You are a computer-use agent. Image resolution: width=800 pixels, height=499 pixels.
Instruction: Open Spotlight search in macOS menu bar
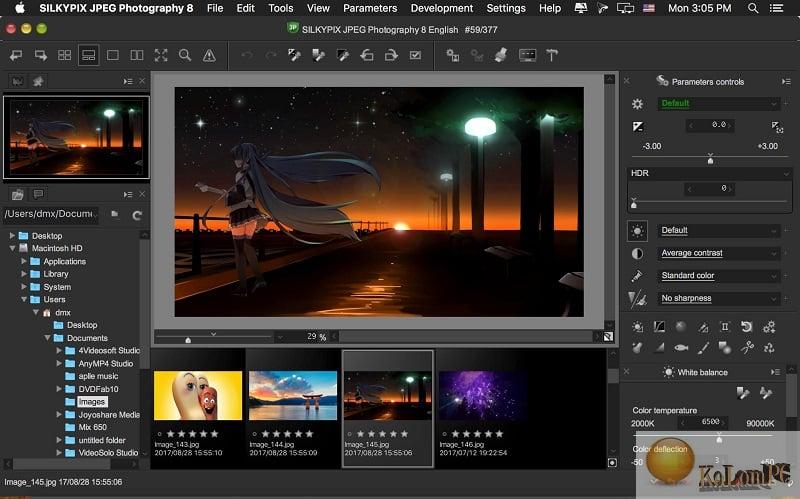[x=753, y=8]
